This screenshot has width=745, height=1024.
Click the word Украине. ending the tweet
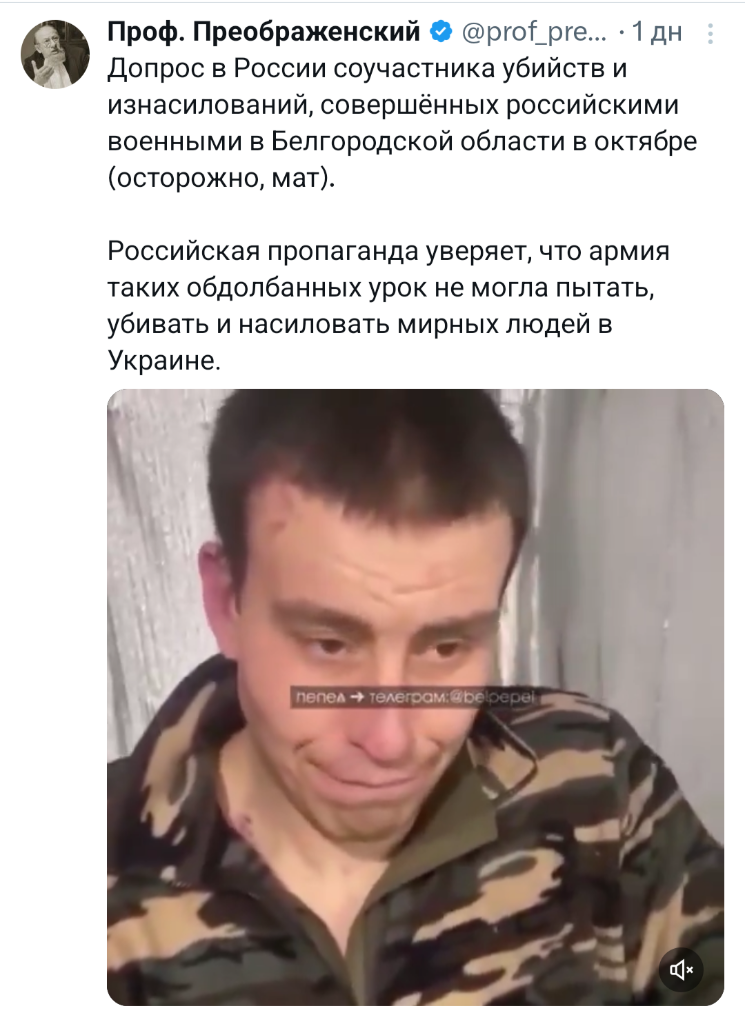pyautogui.click(x=164, y=360)
